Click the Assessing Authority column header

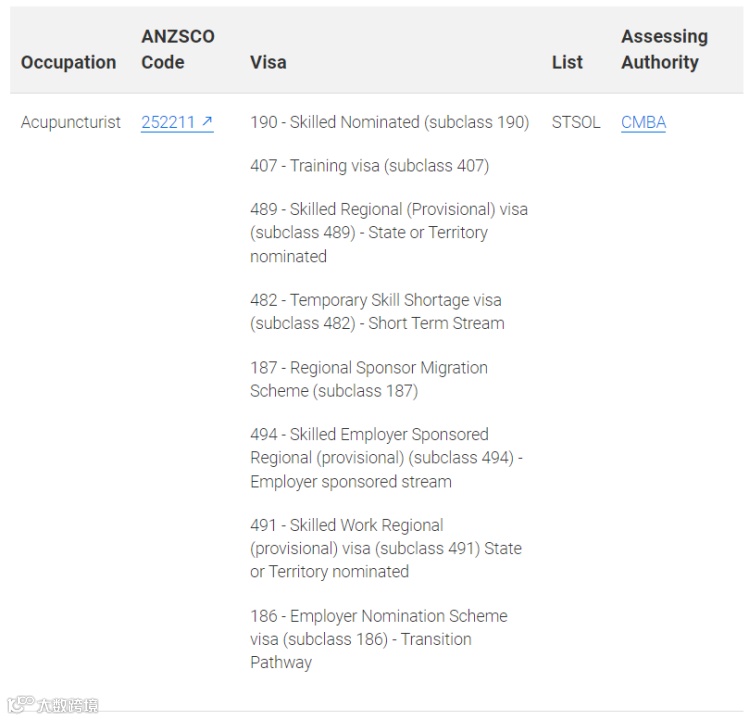664,49
